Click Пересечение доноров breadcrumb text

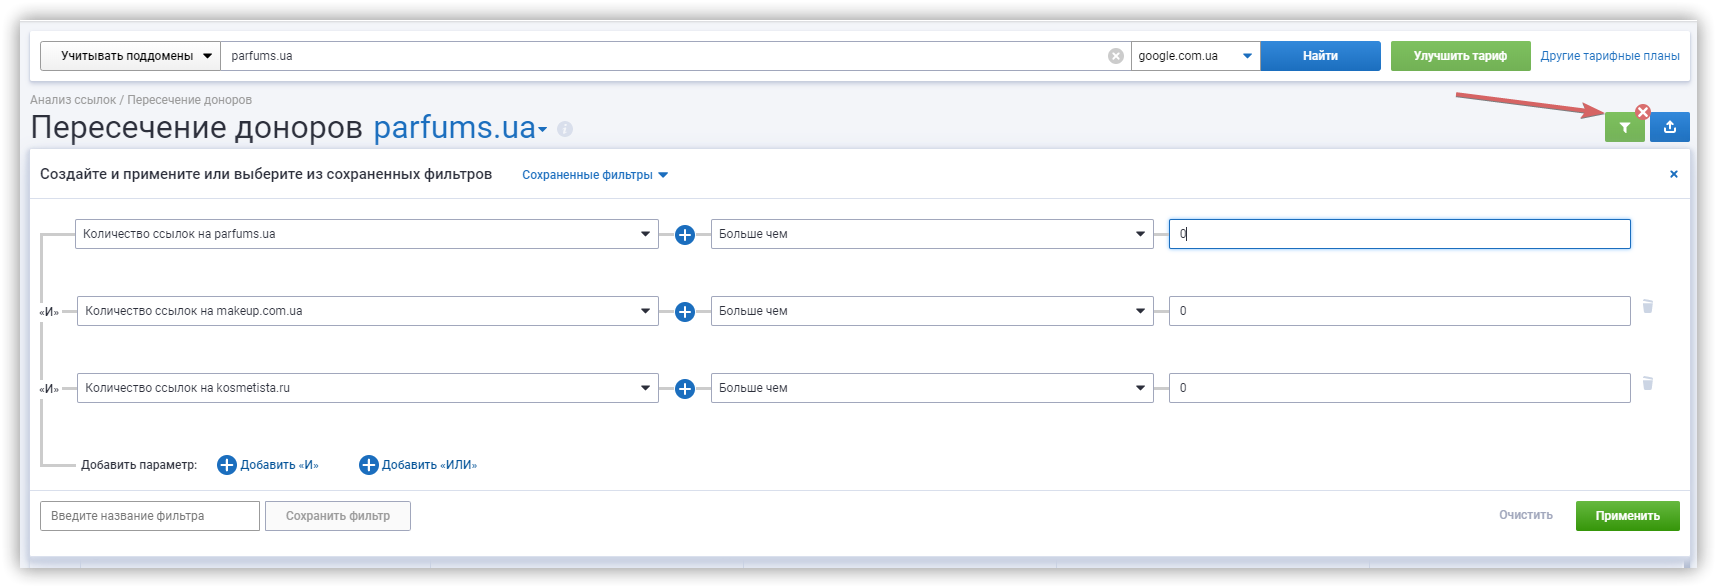point(190,100)
